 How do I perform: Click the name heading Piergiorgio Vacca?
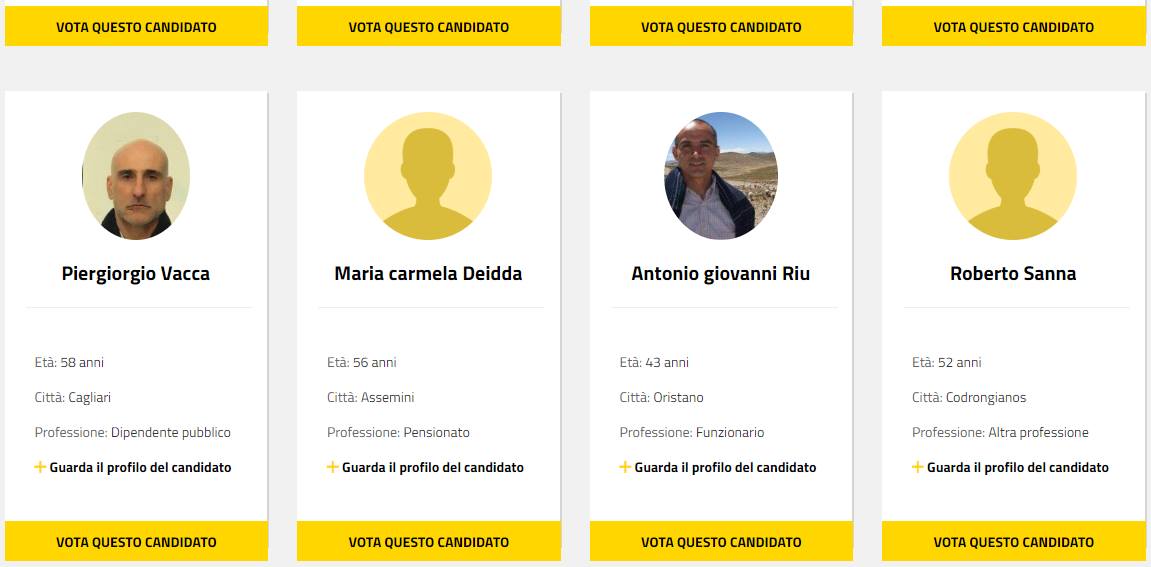pos(136,273)
